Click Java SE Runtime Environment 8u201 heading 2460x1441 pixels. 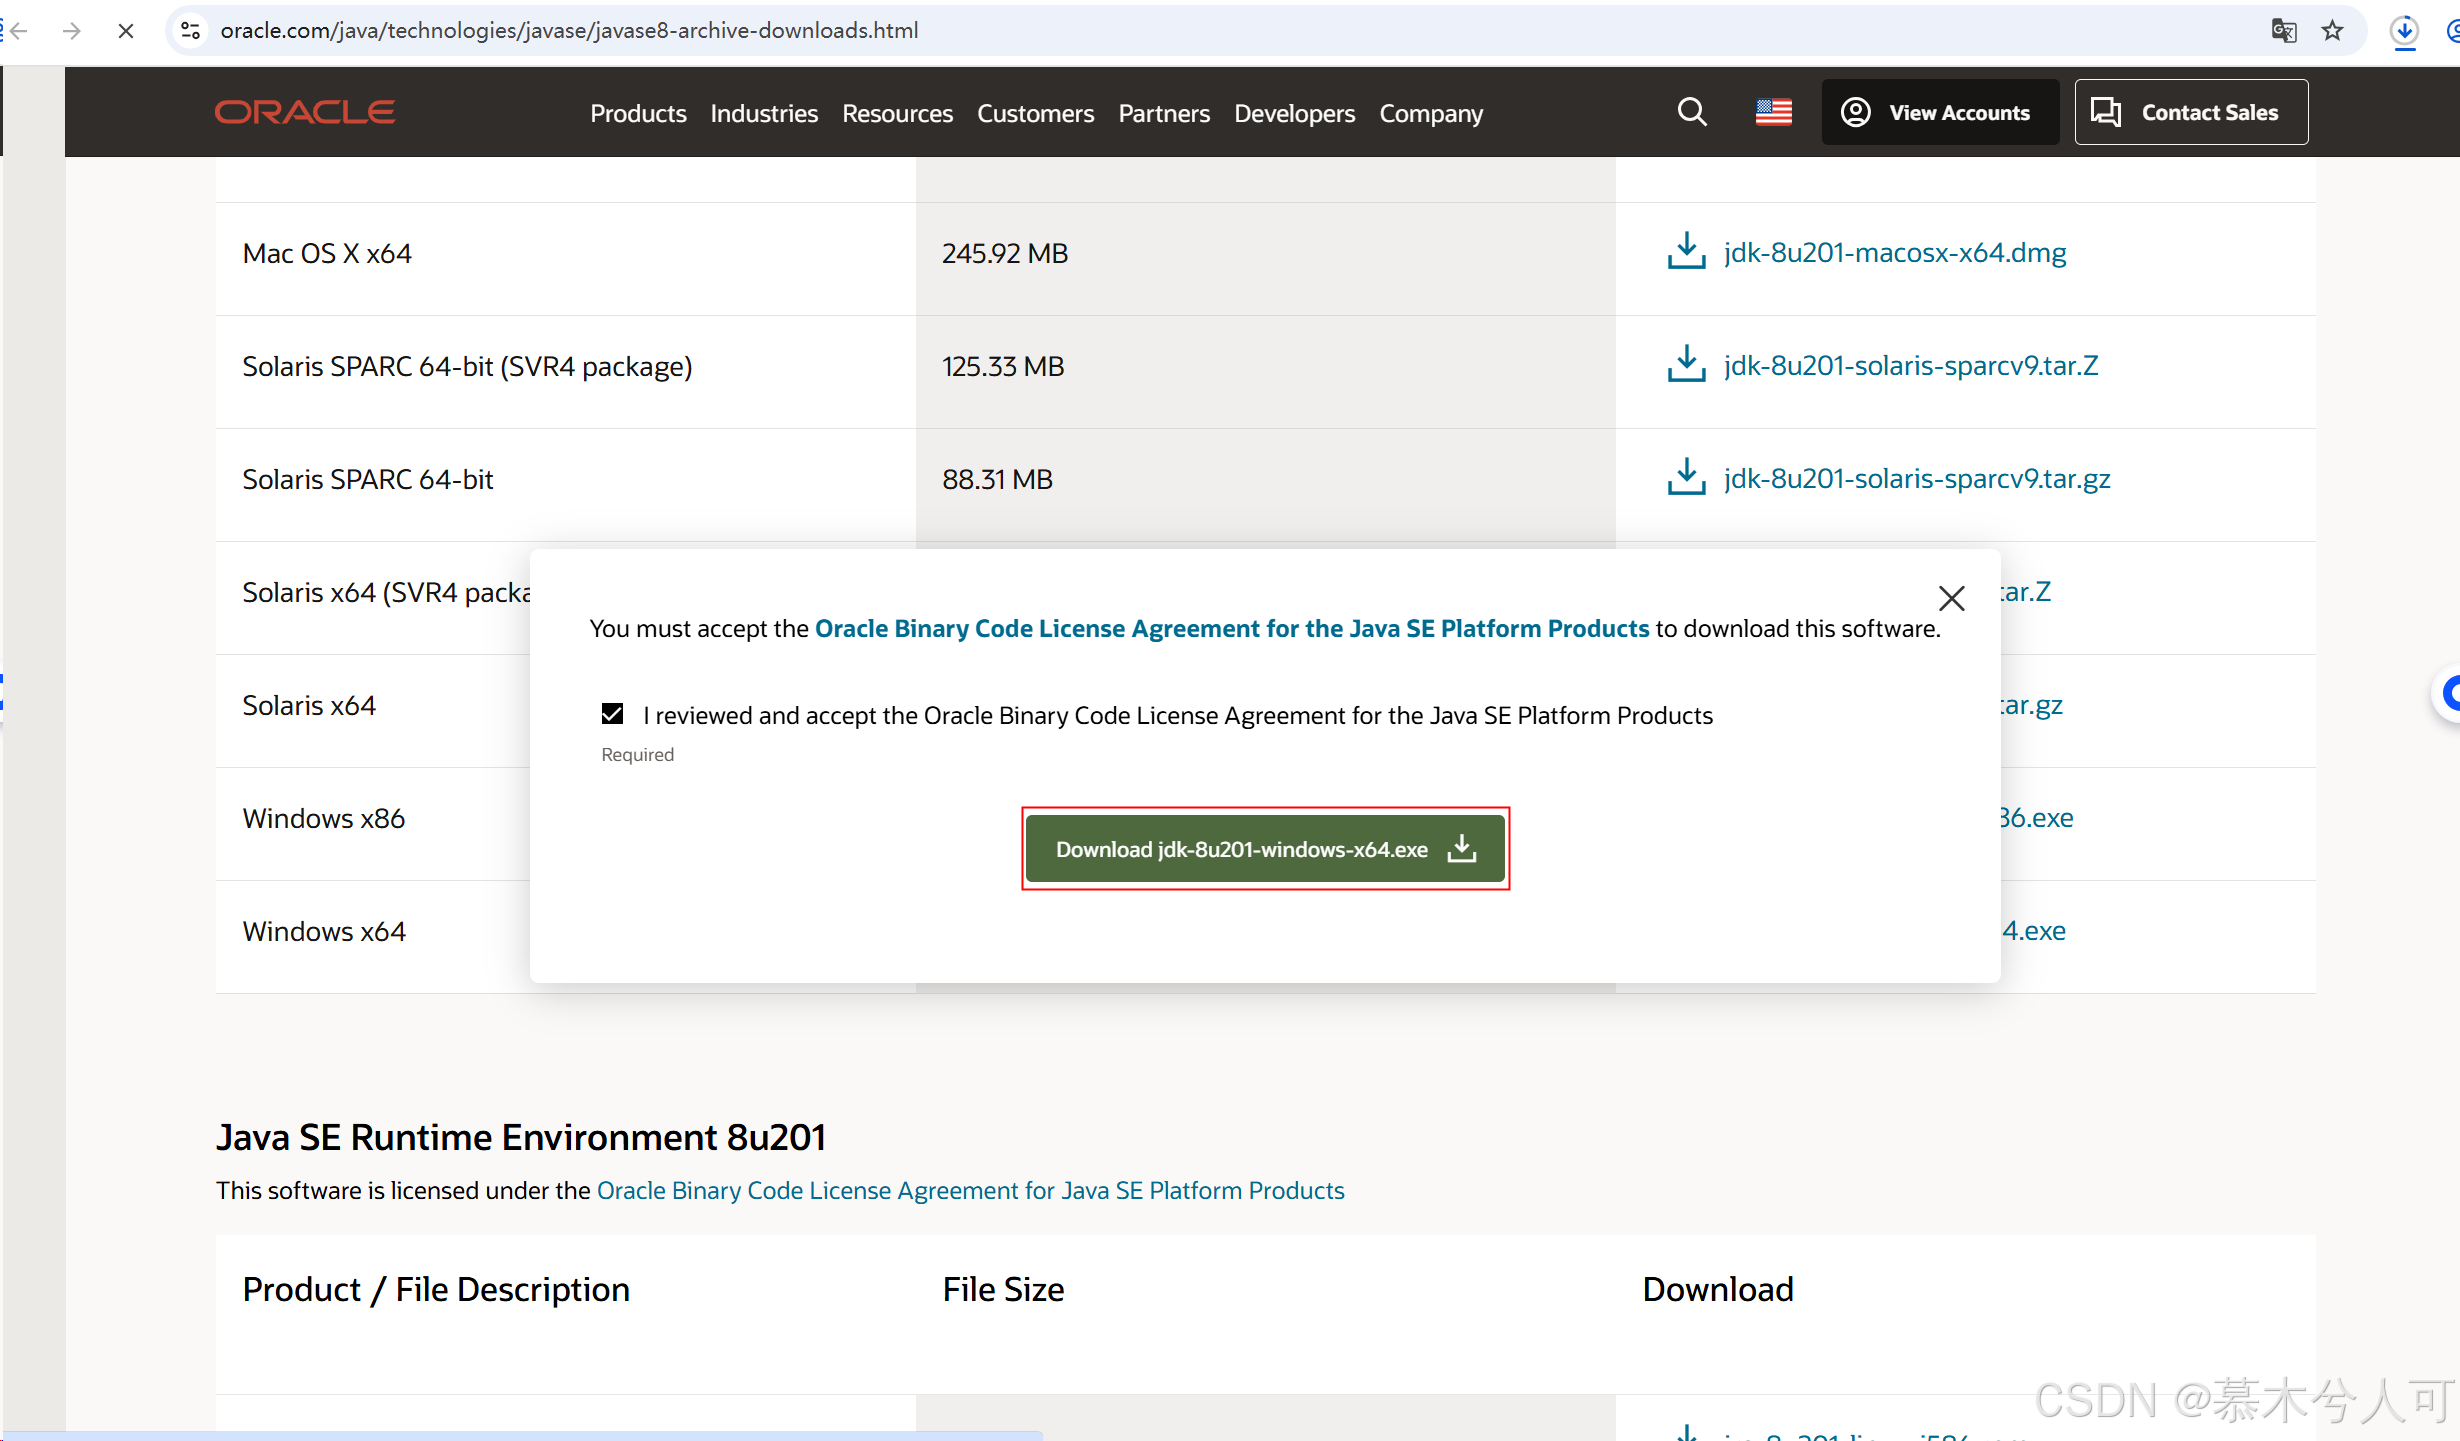[x=521, y=1137]
